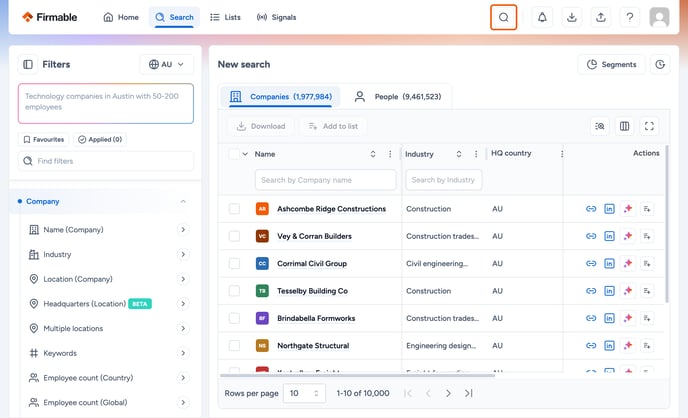Open select-all chevron dropdown
Screen dimensions: 688x418
pyautogui.click(x=245, y=154)
